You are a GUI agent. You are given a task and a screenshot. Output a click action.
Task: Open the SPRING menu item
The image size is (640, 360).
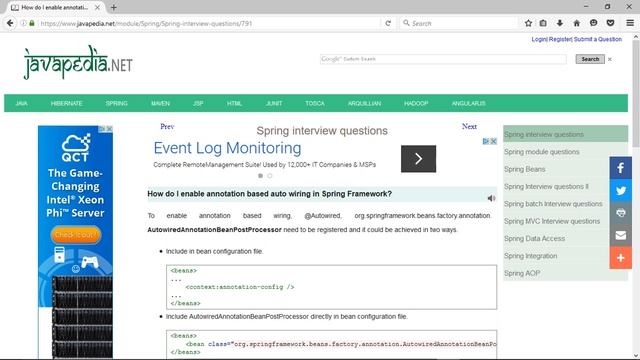[x=117, y=103]
